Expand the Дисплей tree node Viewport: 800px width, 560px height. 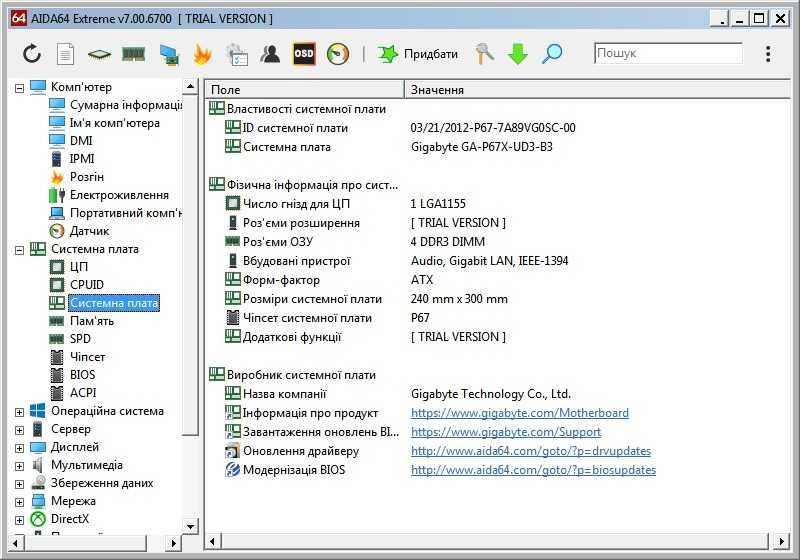tap(19, 448)
